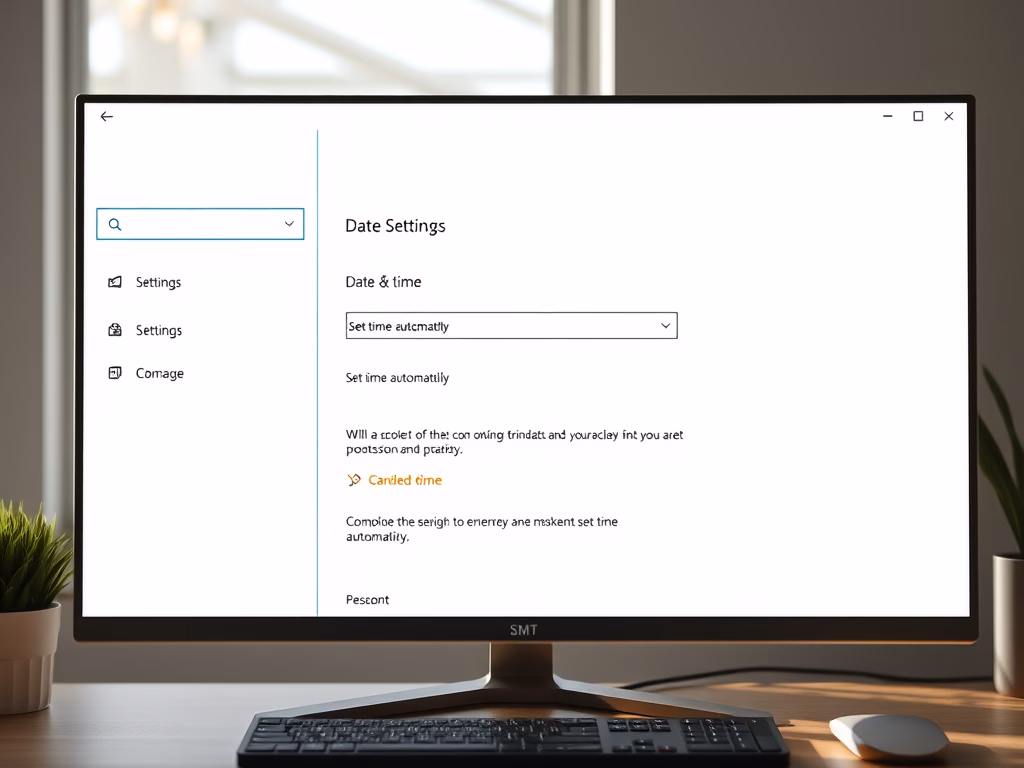Image resolution: width=1024 pixels, height=768 pixels.
Task: Click the magnifier icon in the search box
Action: point(115,225)
